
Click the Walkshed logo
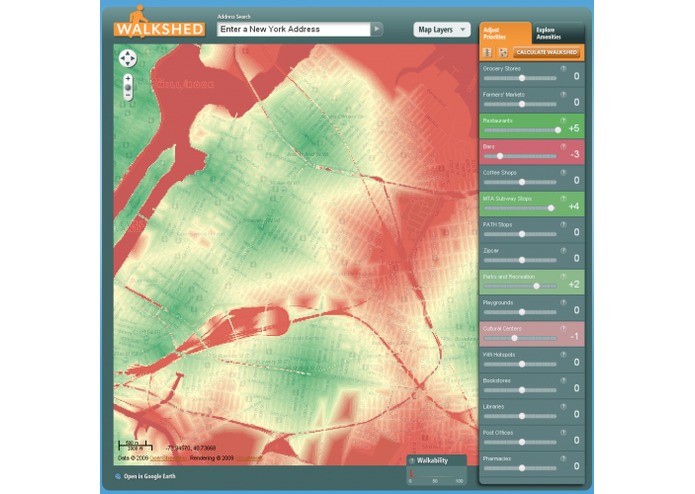pyautogui.click(x=159, y=24)
